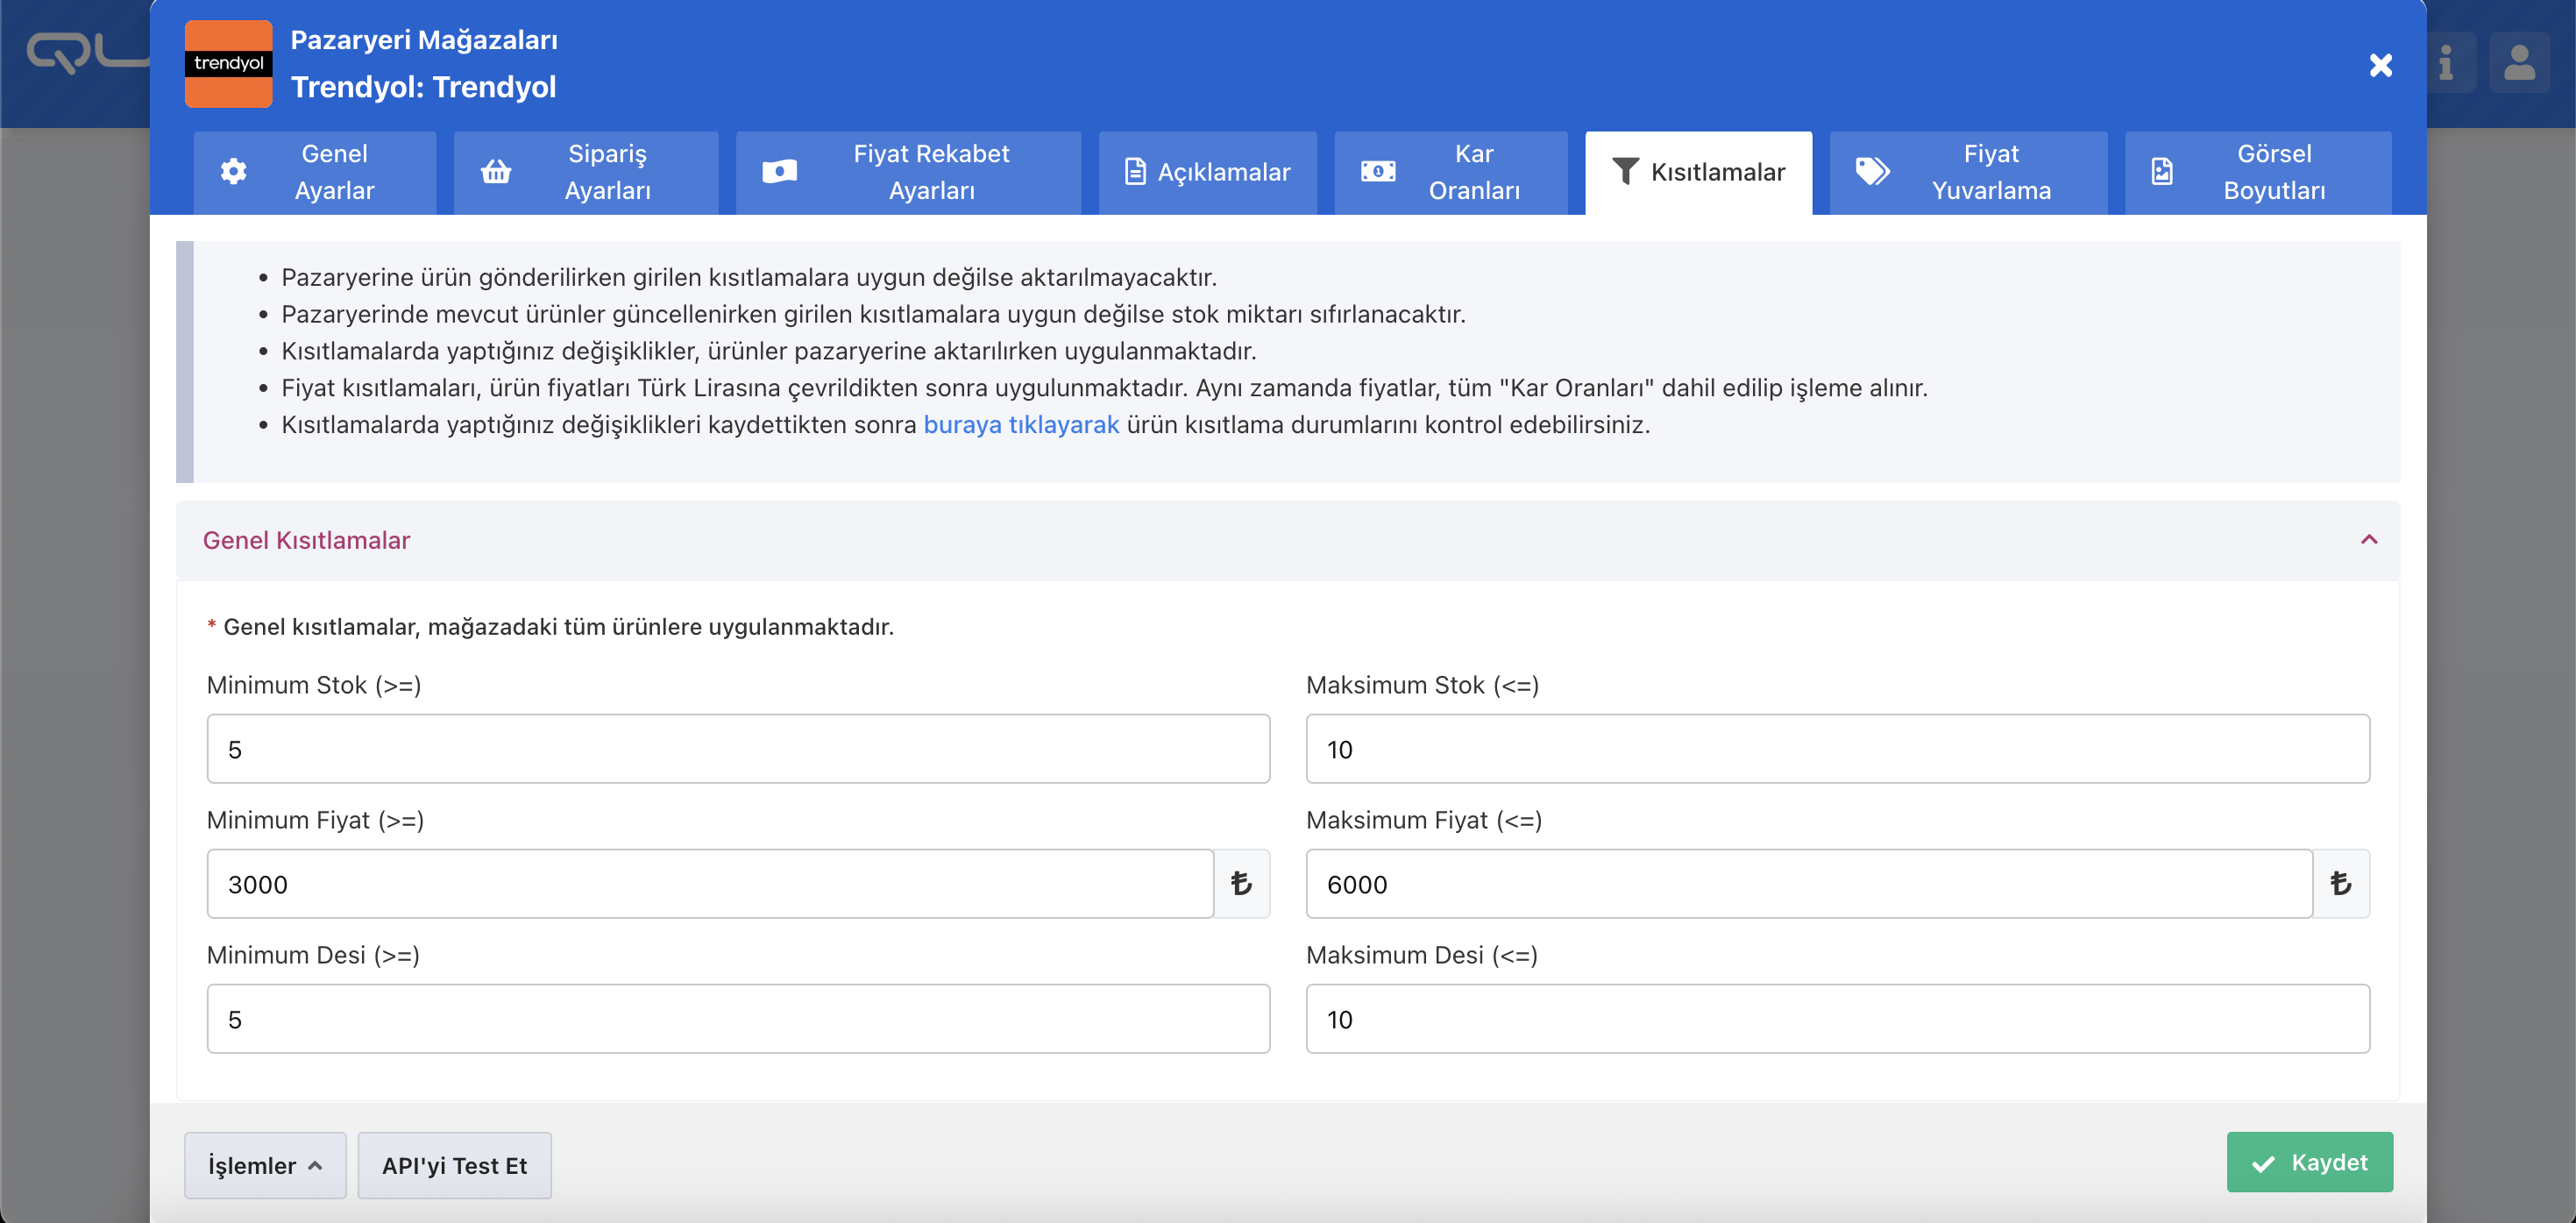Go to the Kar Oranları tab
This screenshot has width=2576, height=1223.
pyautogui.click(x=1450, y=172)
